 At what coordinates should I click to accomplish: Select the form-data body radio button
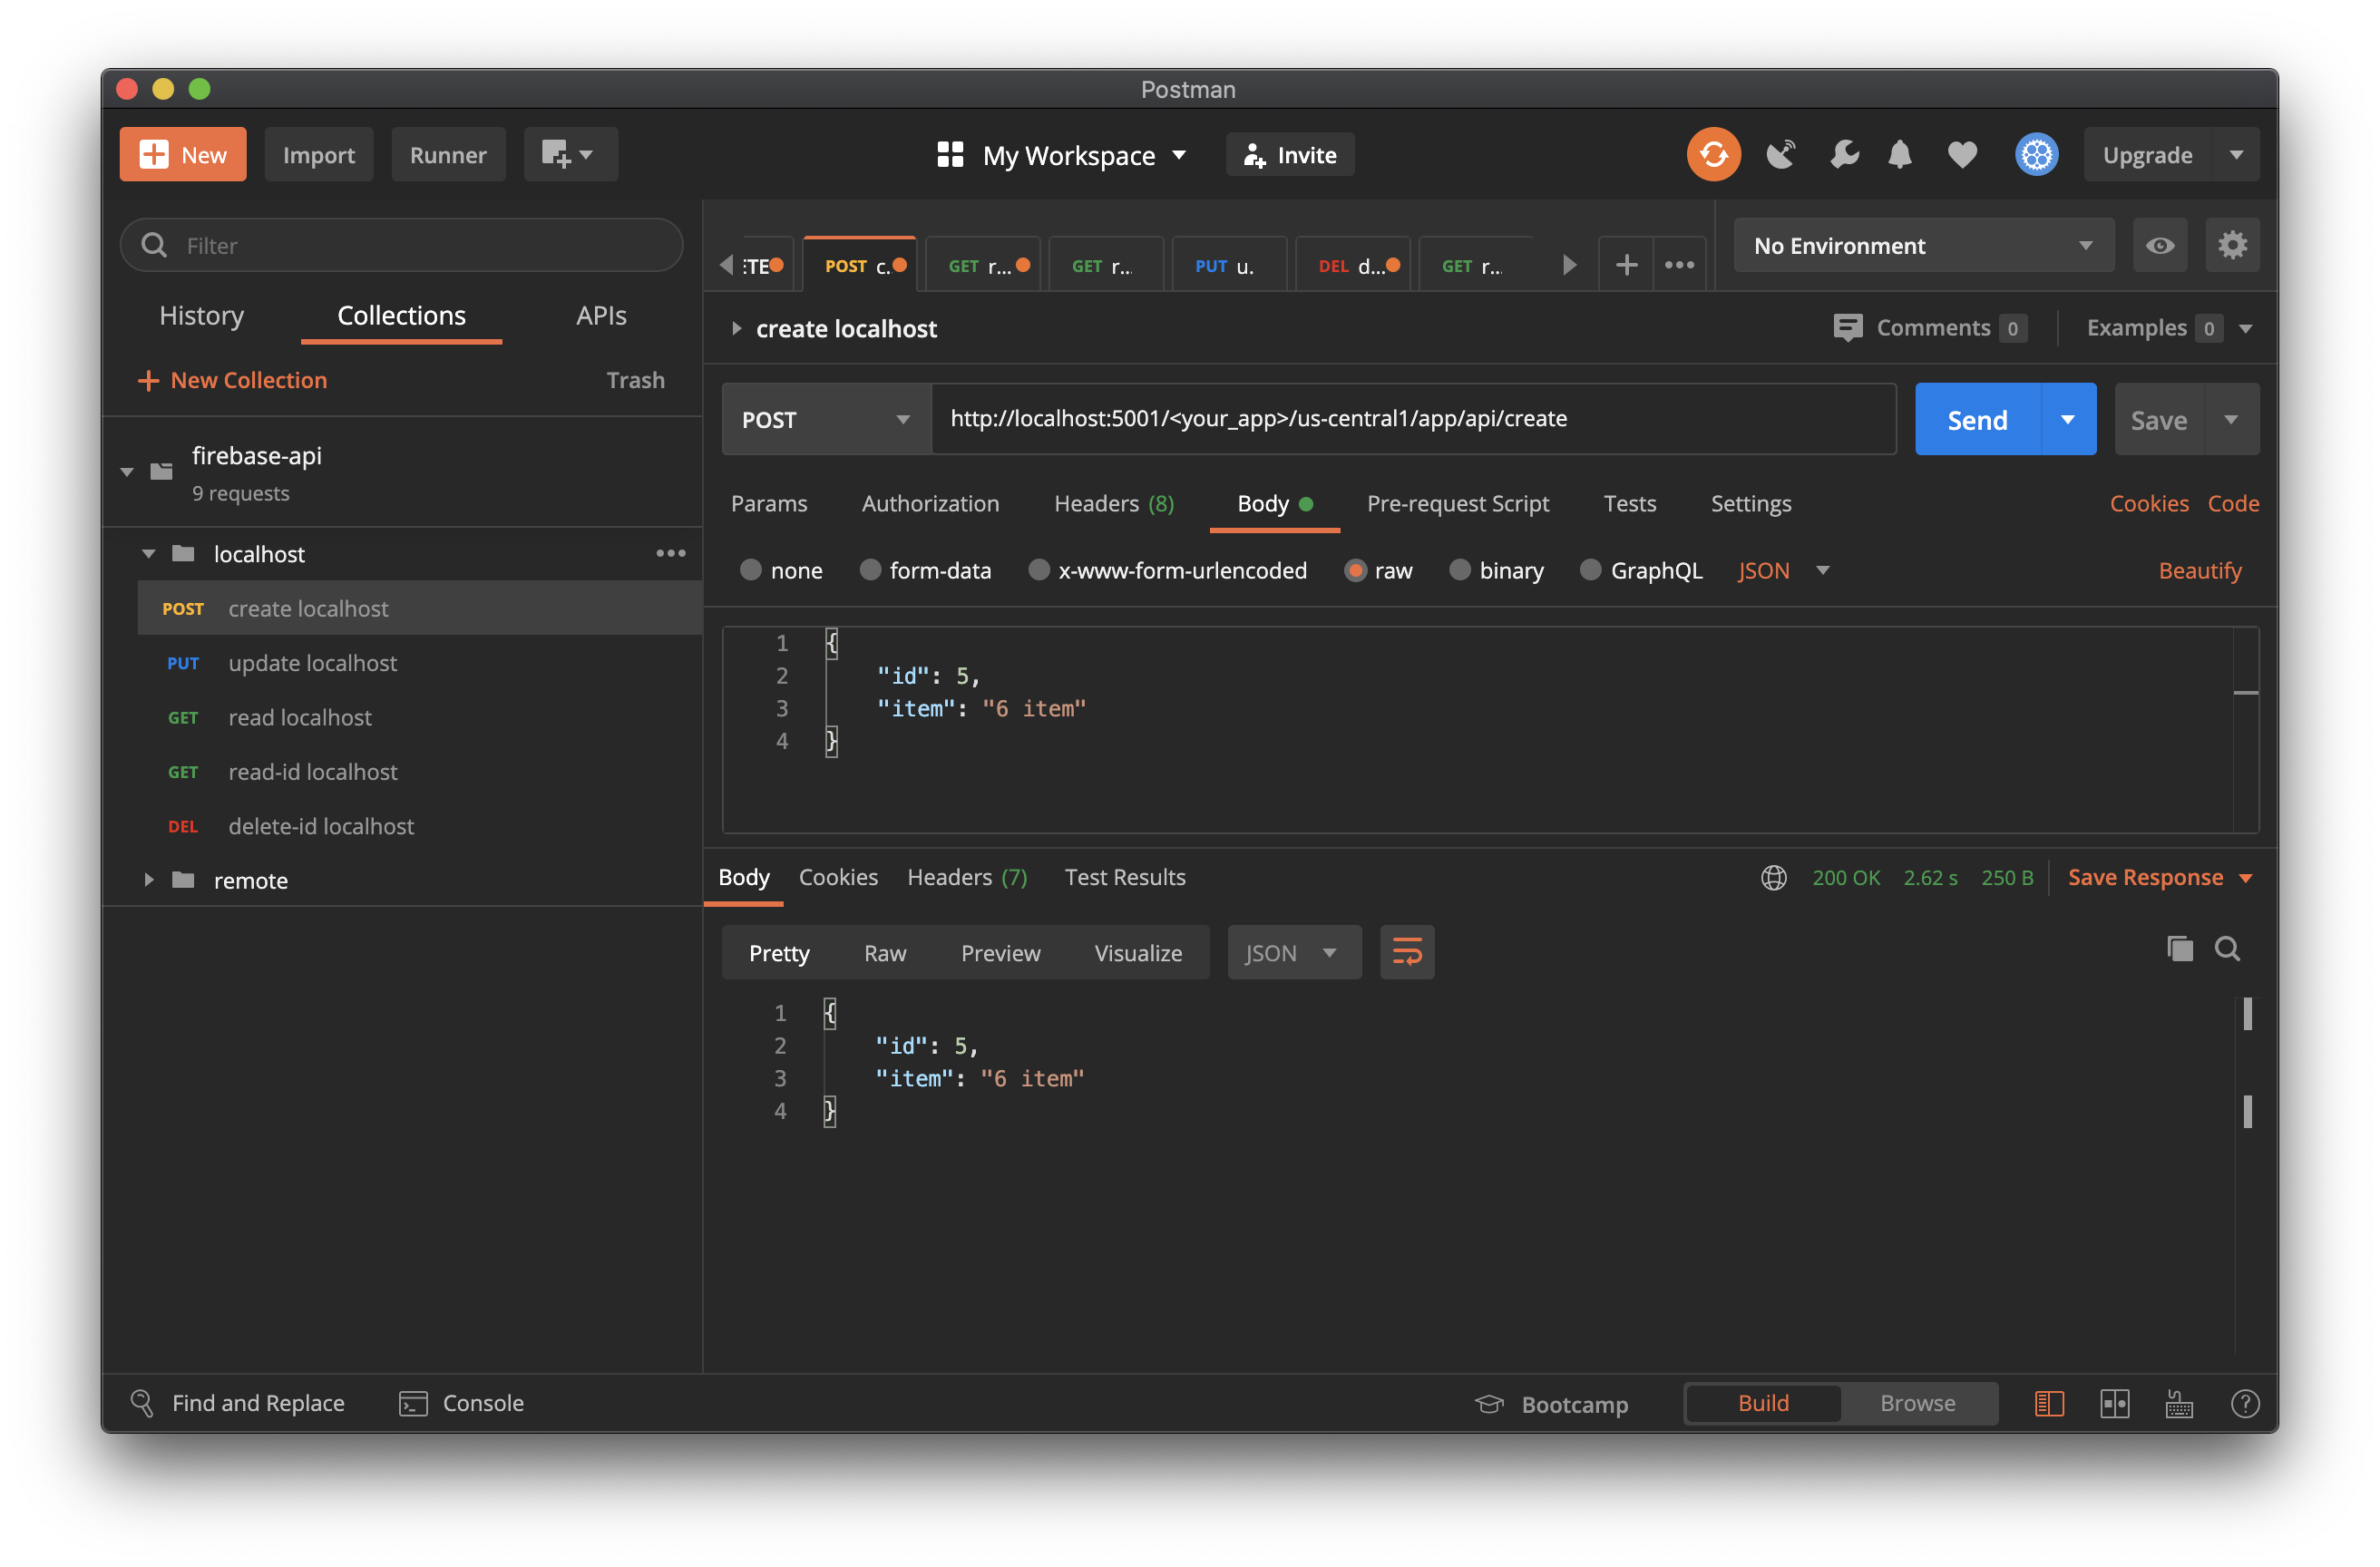870,570
